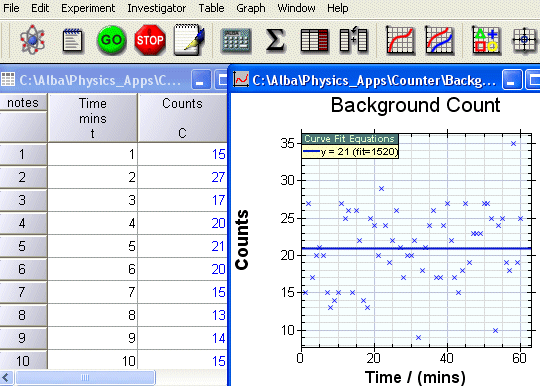540x386 pixels.
Task: Click the Time cell in row 4
Action: point(93,223)
